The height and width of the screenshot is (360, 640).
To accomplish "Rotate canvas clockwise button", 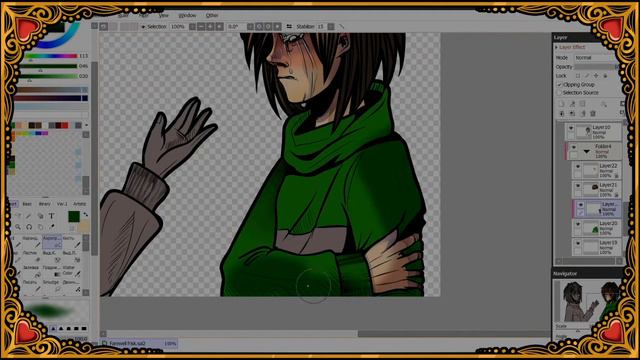I will point(268,27).
